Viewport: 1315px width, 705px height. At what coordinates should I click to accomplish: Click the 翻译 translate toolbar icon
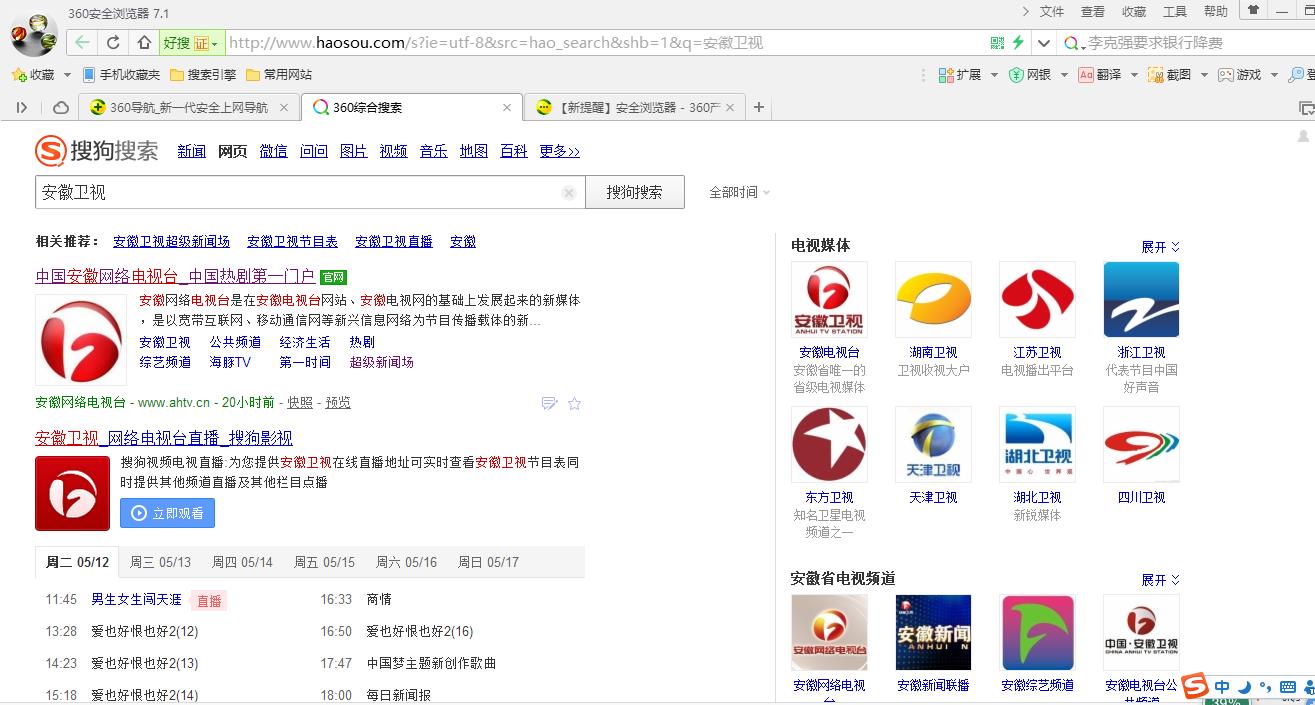pyautogui.click(x=1100, y=75)
